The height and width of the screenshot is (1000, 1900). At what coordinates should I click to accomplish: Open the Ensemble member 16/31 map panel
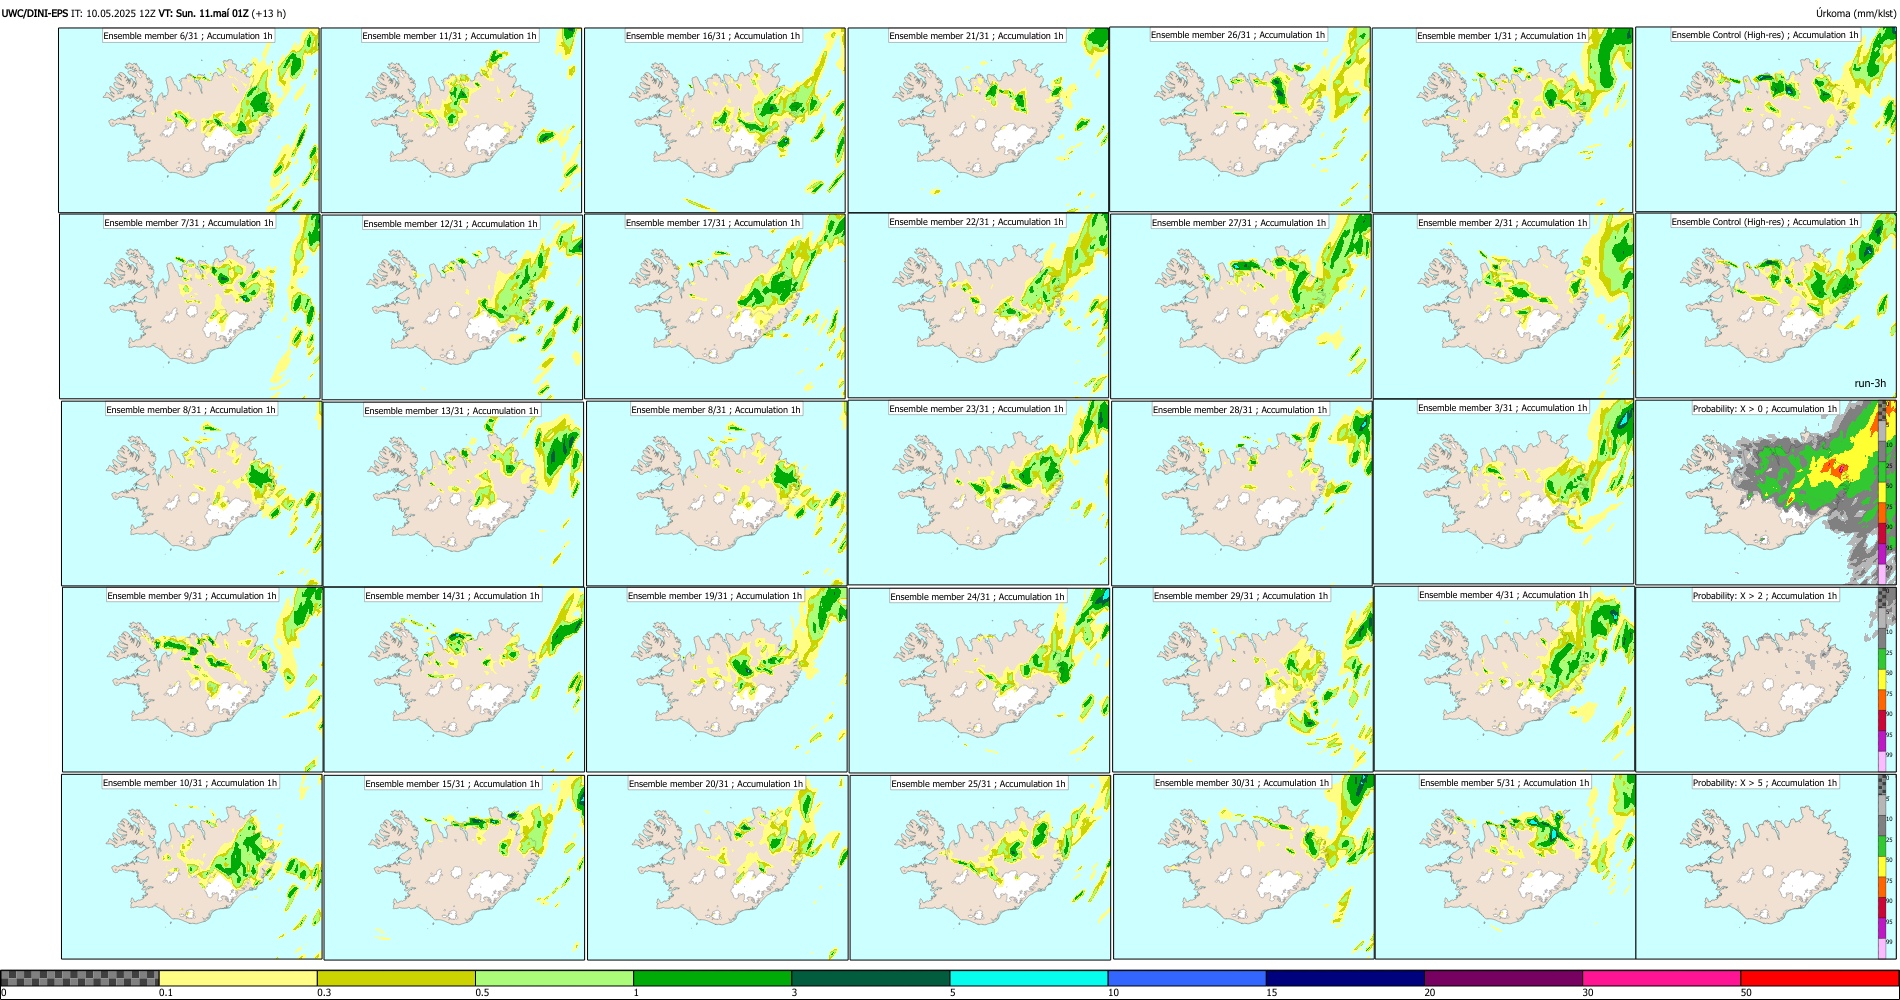click(714, 120)
